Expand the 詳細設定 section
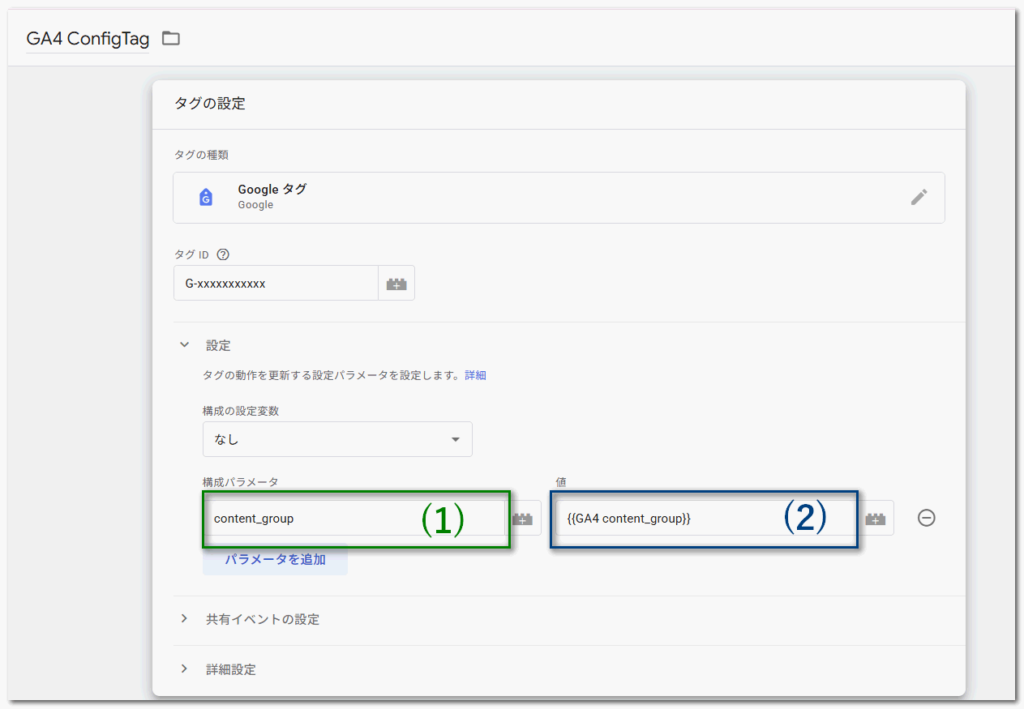This screenshot has height=709, width=1024. [x=231, y=669]
